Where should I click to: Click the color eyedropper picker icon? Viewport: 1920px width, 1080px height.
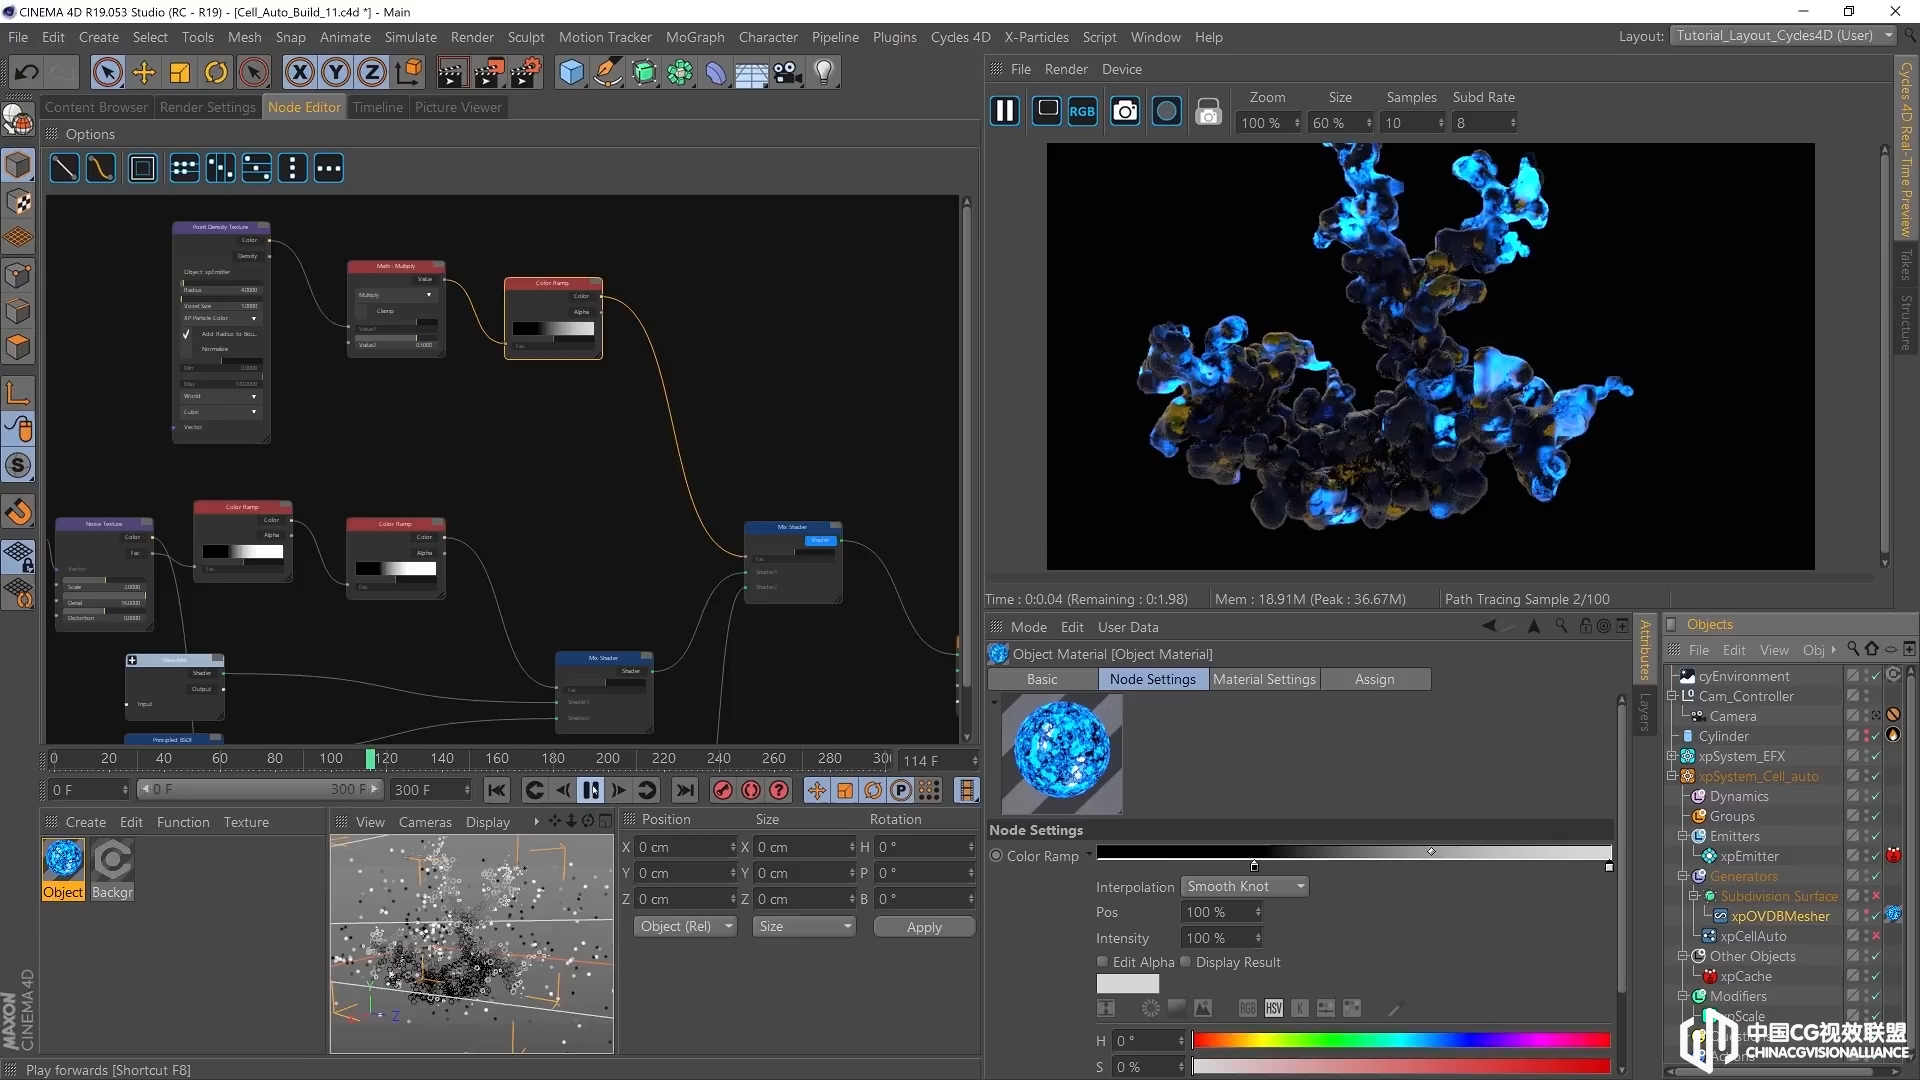tap(1395, 1008)
